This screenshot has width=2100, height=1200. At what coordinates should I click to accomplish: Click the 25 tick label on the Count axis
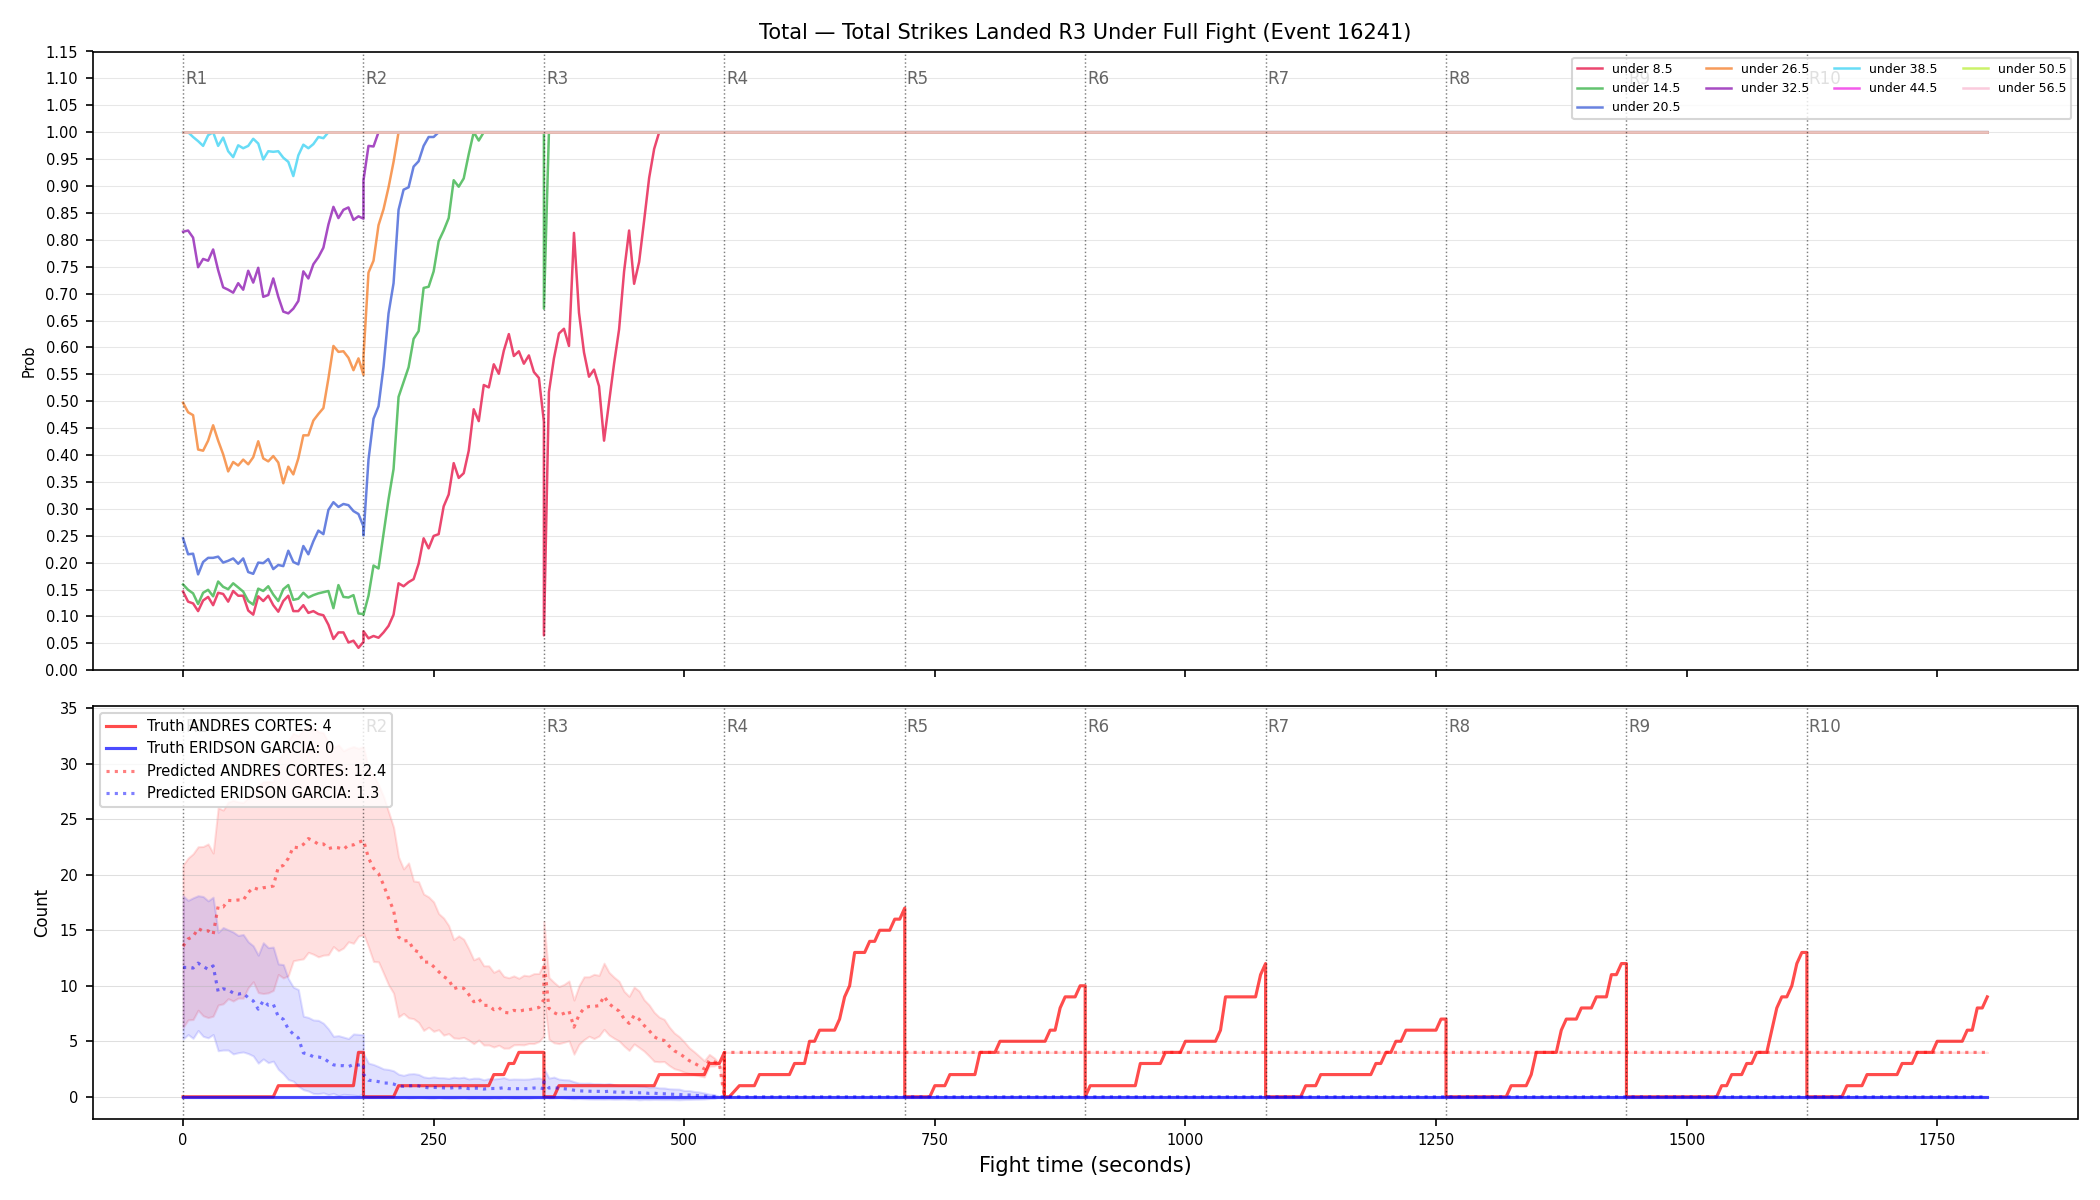click(69, 819)
